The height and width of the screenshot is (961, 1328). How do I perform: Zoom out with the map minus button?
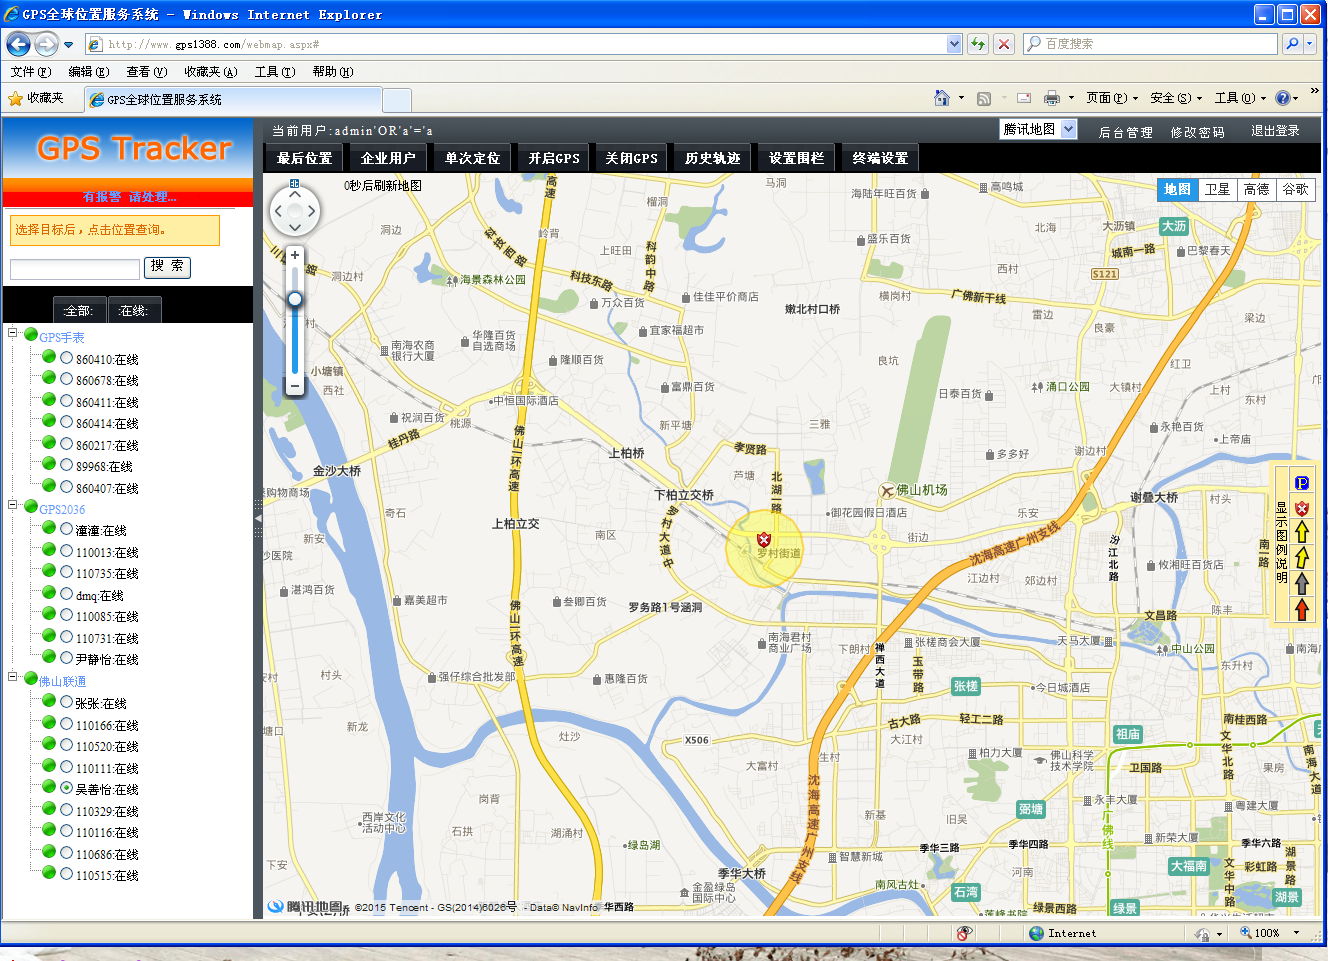point(295,386)
